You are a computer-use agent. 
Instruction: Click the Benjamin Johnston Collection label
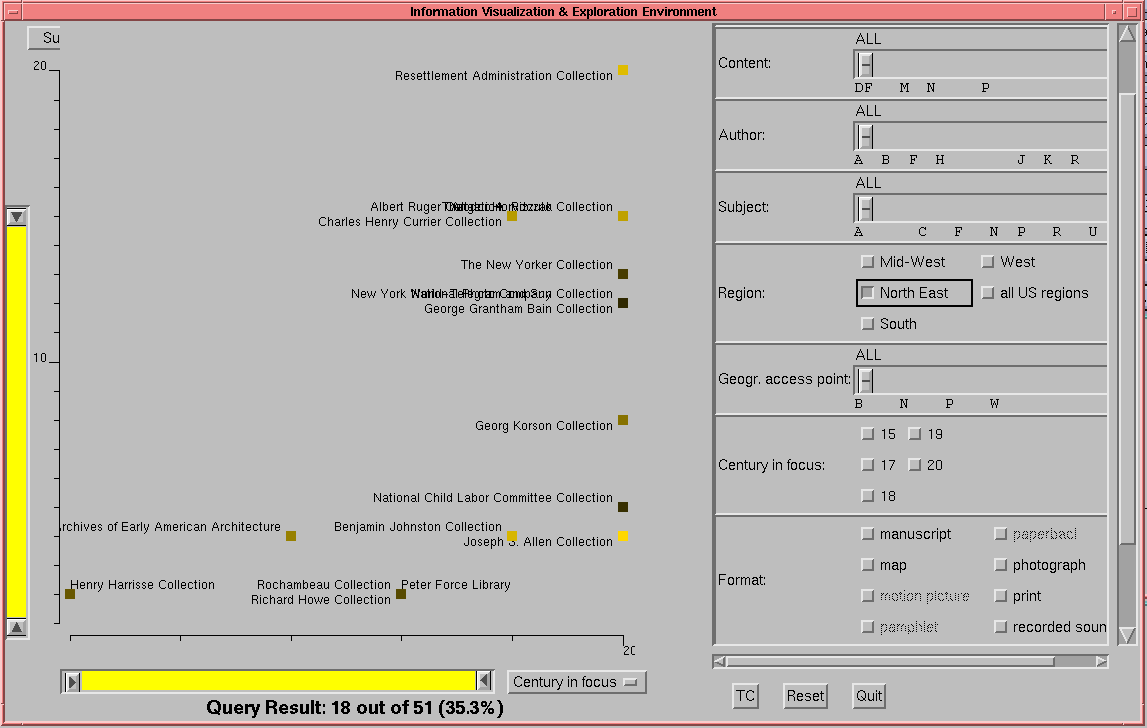coord(418,527)
